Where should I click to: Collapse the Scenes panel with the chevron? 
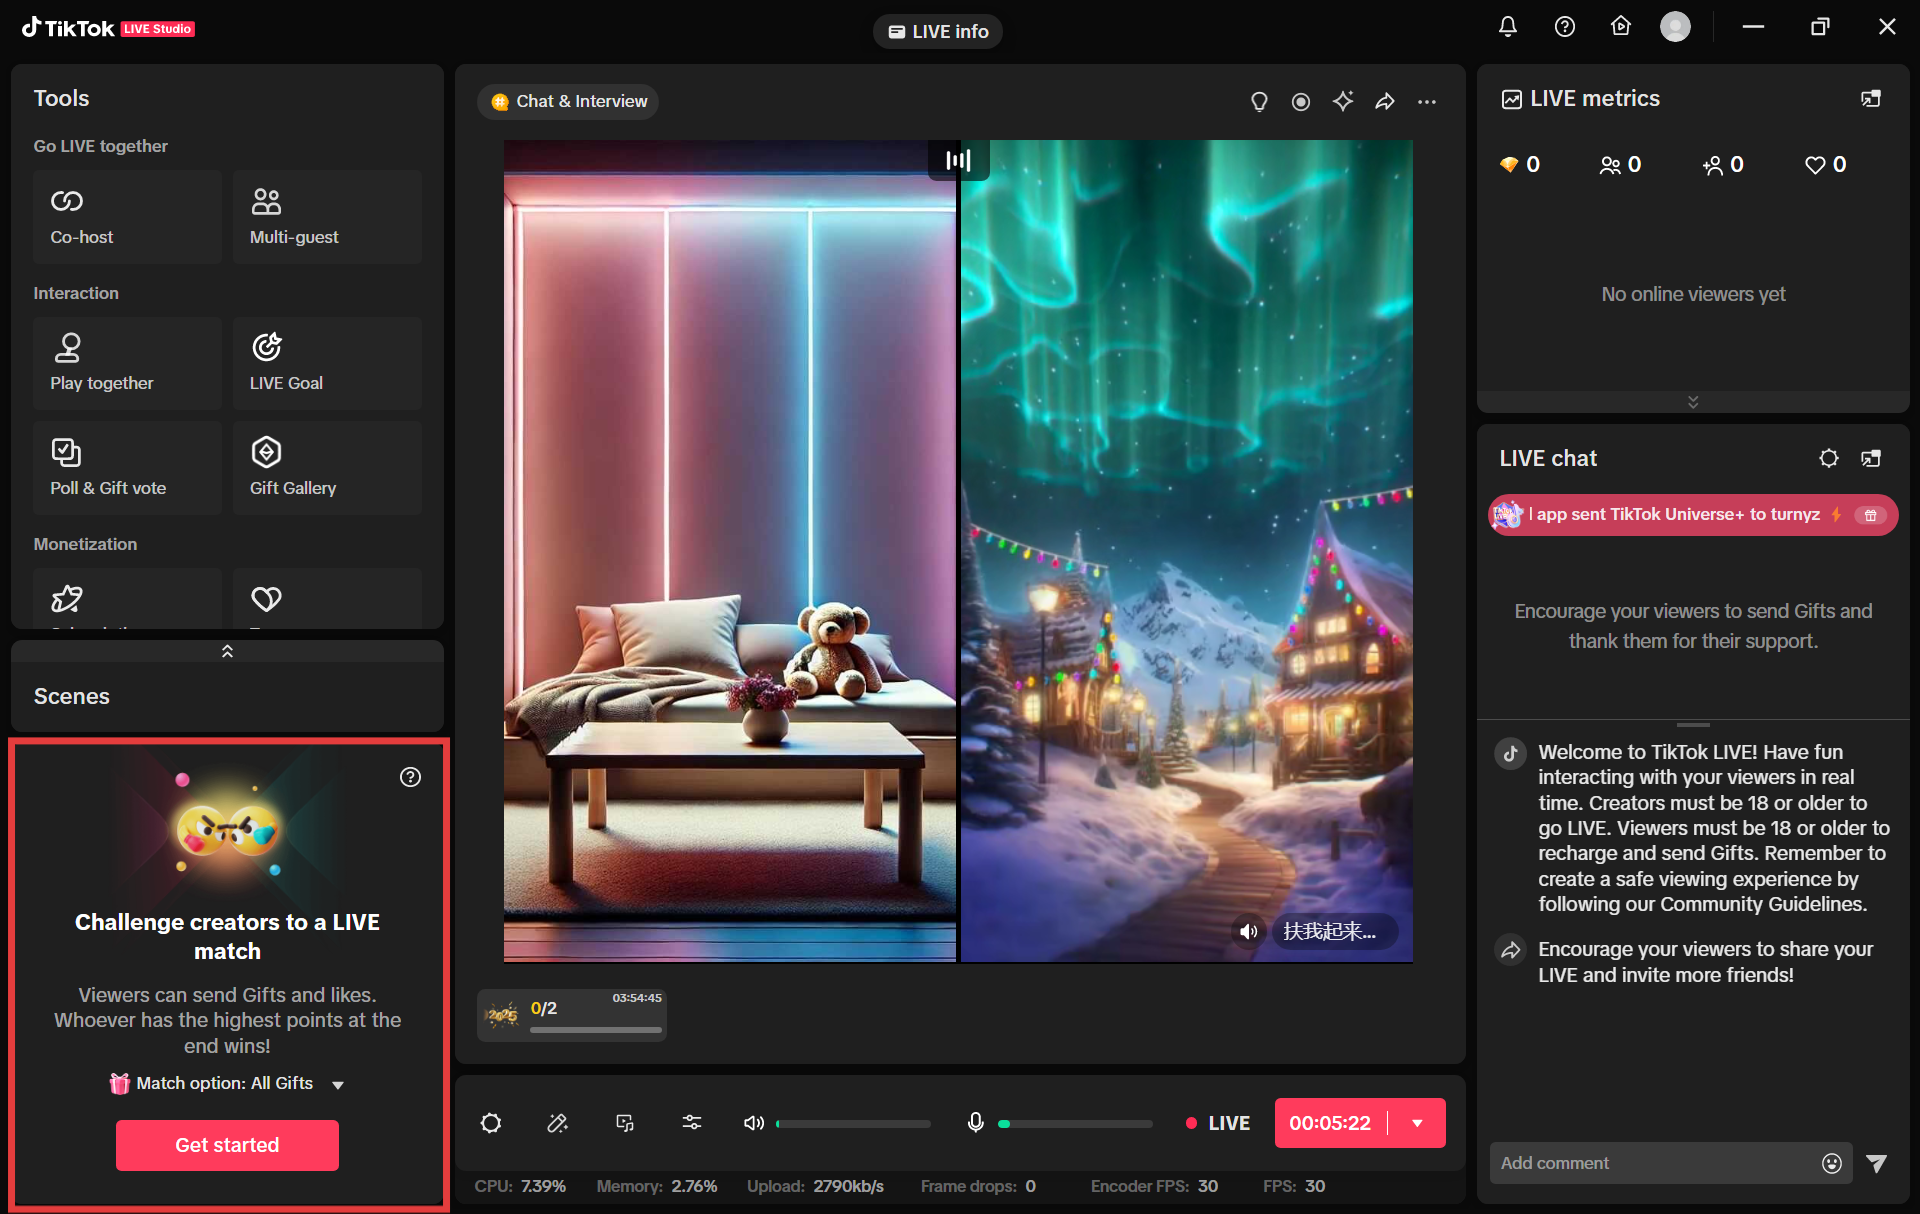click(x=227, y=650)
